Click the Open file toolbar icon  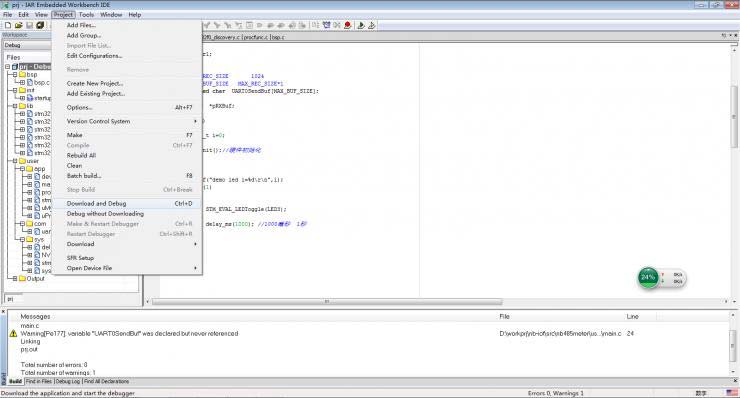tap(18, 25)
